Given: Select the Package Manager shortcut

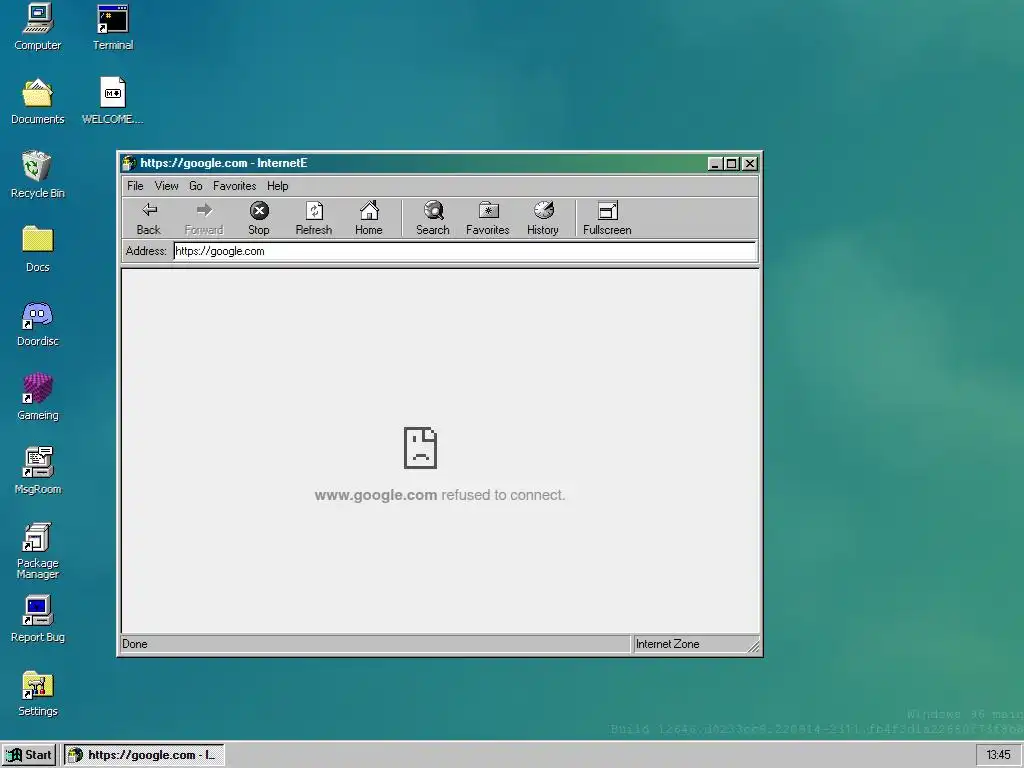Looking at the screenshot, I should pyautogui.click(x=38, y=551).
